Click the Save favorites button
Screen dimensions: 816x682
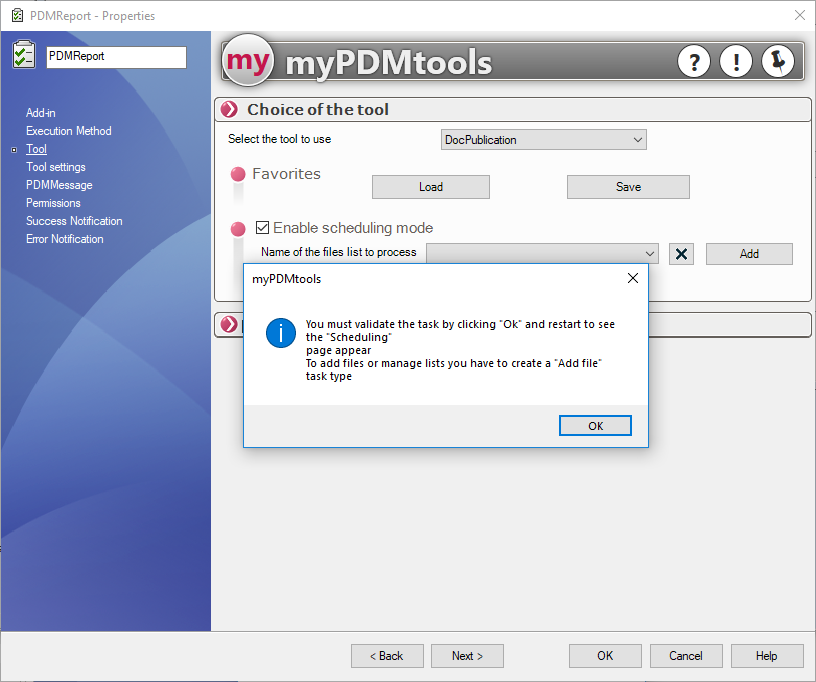(x=628, y=187)
